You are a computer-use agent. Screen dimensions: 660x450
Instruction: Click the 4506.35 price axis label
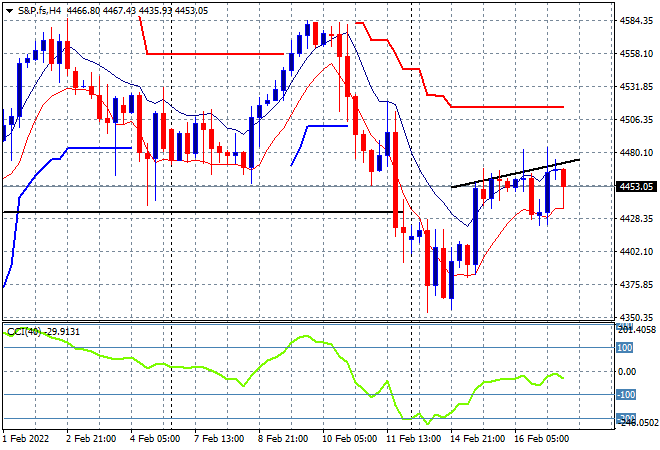pyautogui.click(x=636, y=120)
